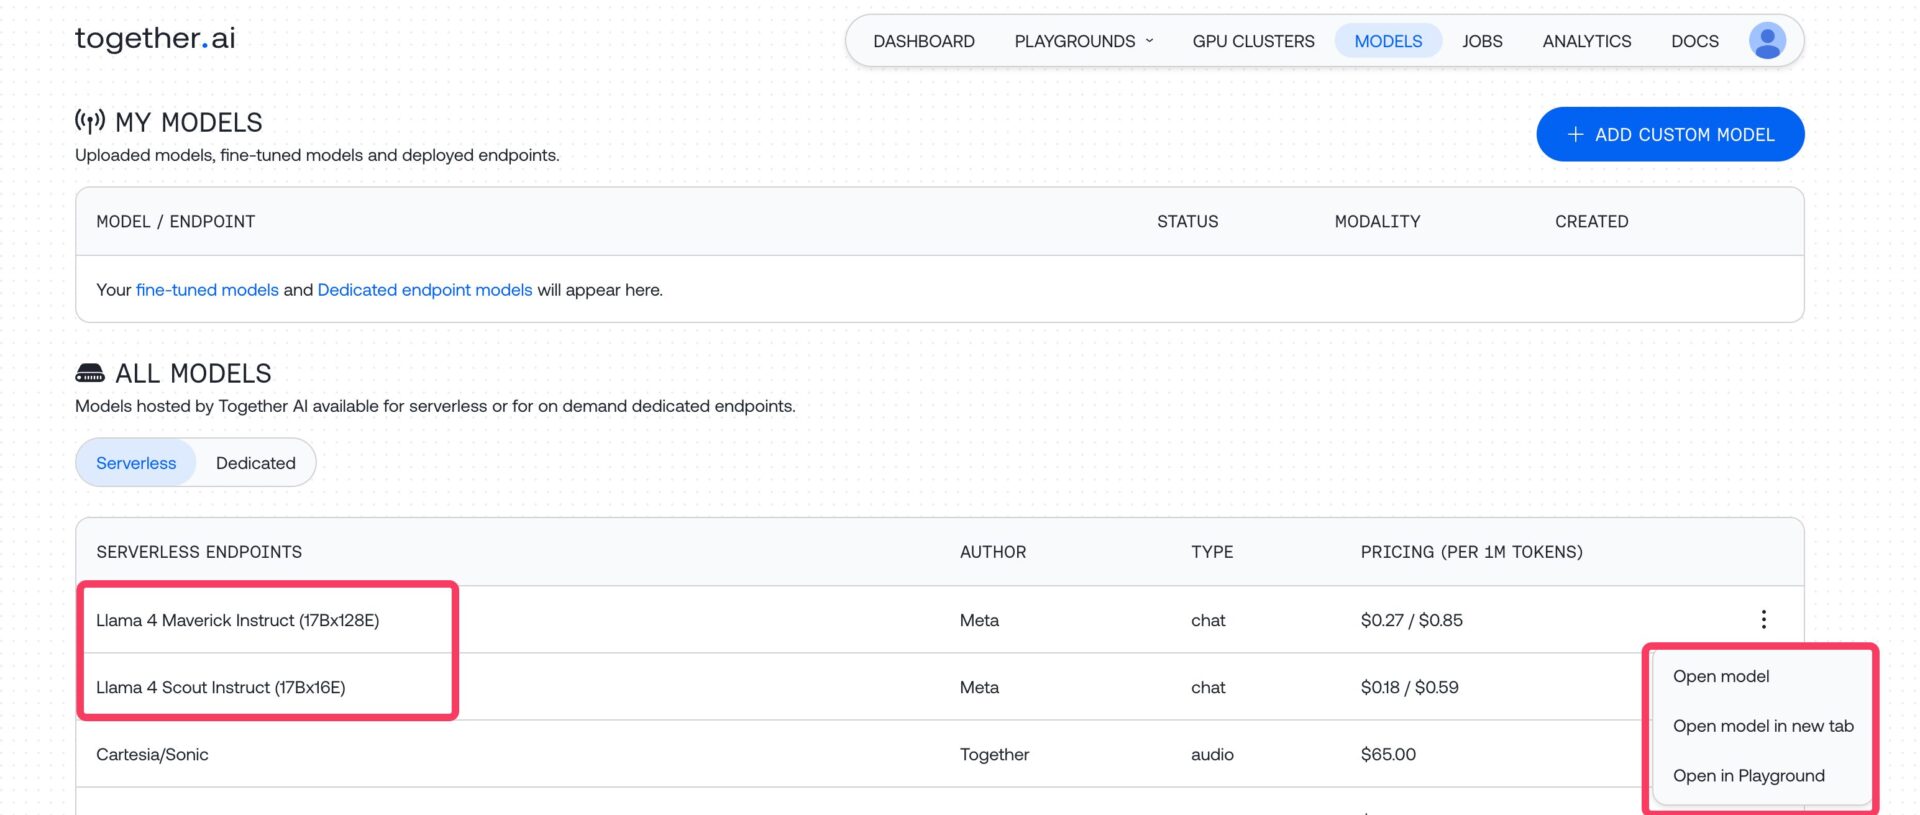Open the user profile avatar
This screenshot has height=815, width=1920.
(x=1766, y=41)
